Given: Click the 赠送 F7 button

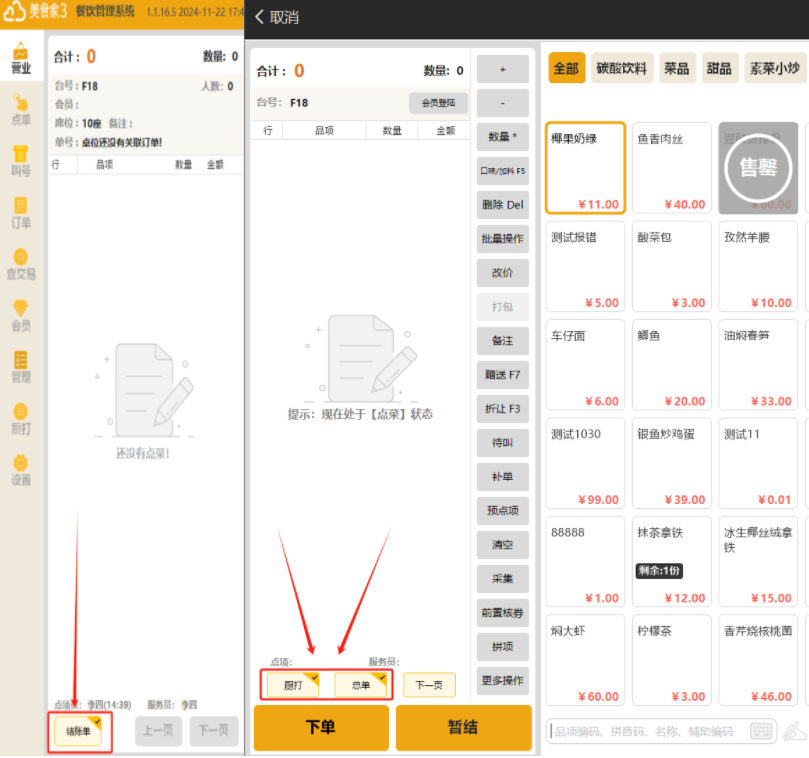Looking at the screenshot, I should 503,375.
